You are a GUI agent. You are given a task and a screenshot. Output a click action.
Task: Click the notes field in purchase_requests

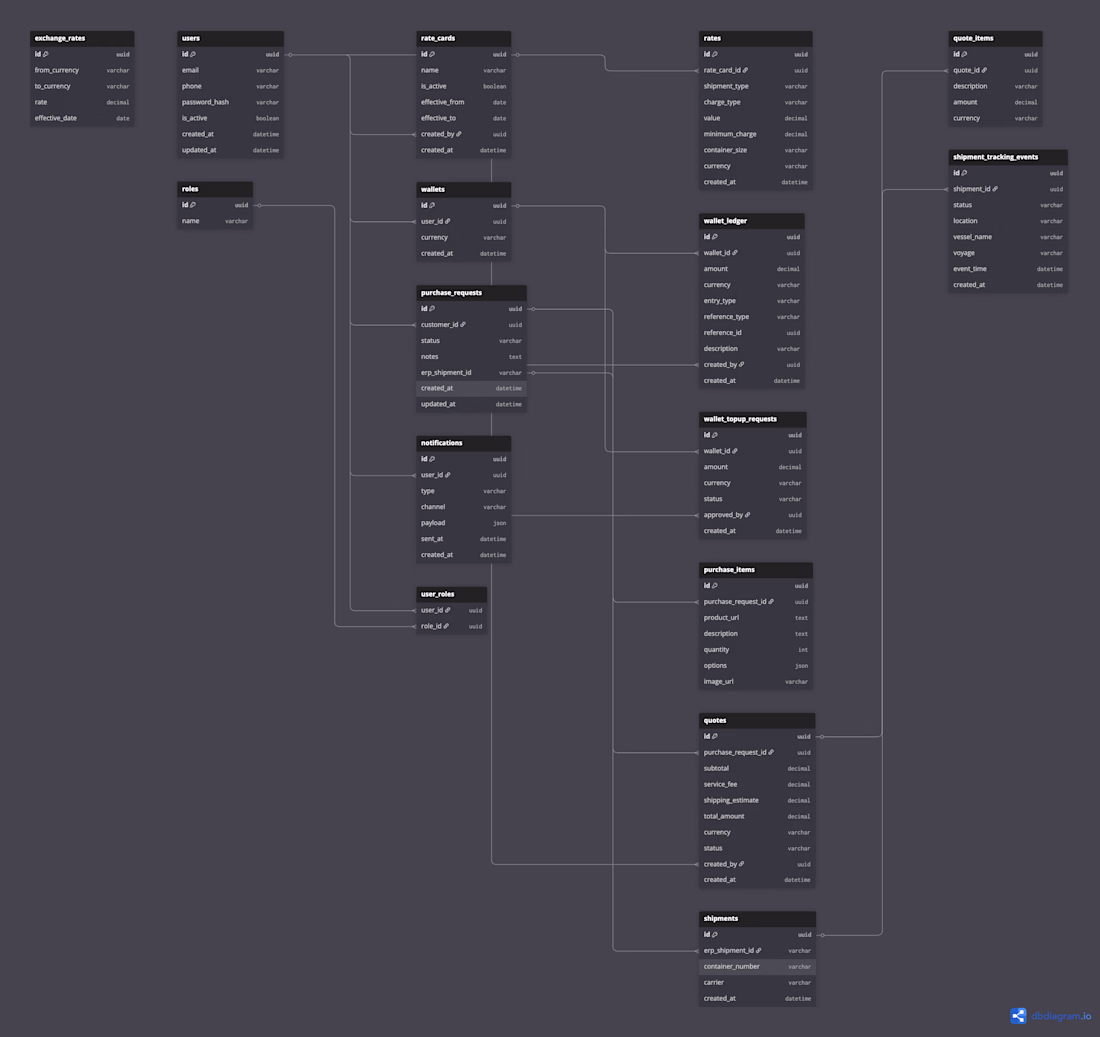point(471,357)
